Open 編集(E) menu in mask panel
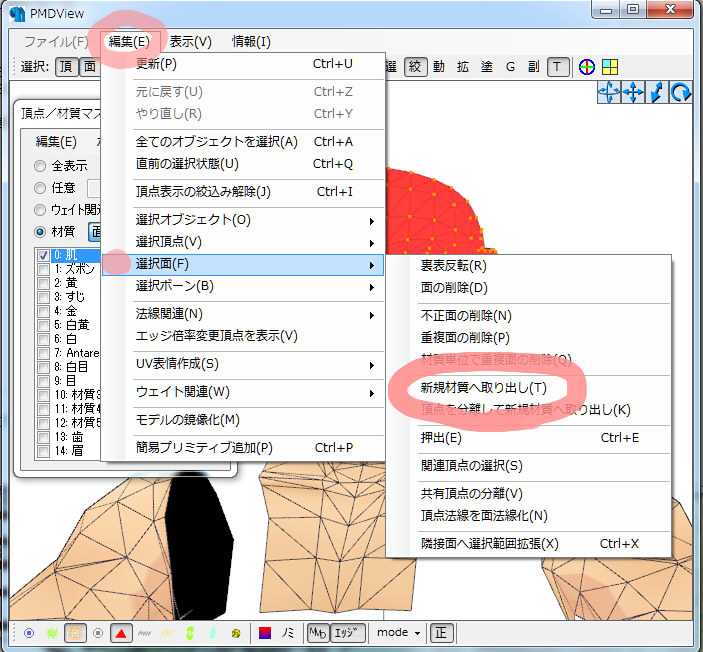This screenshot has height=652, width=703. point(56,142)
